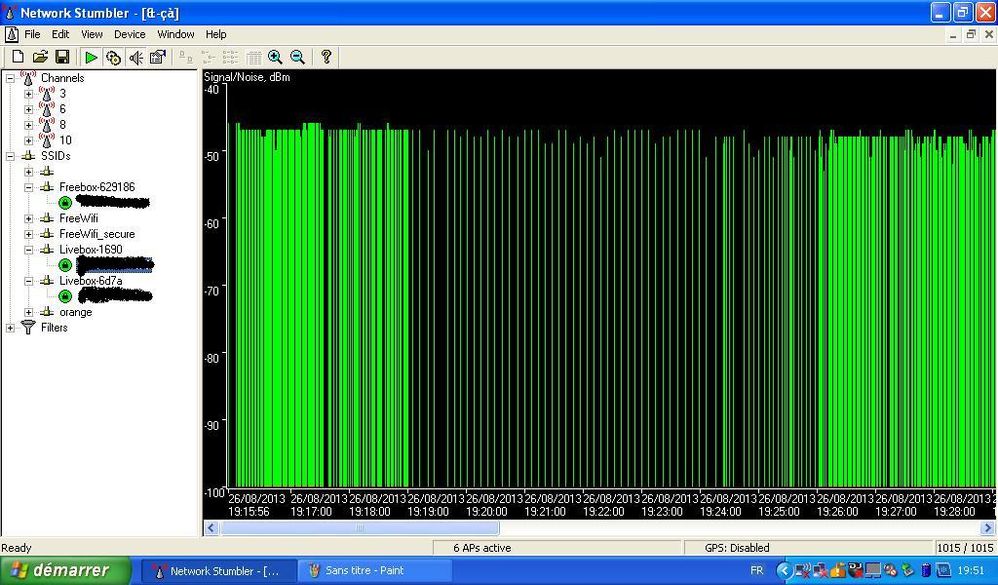Click the Zoom Out magnifier icon
998x585 pixels.
click(x=297, y=57)
